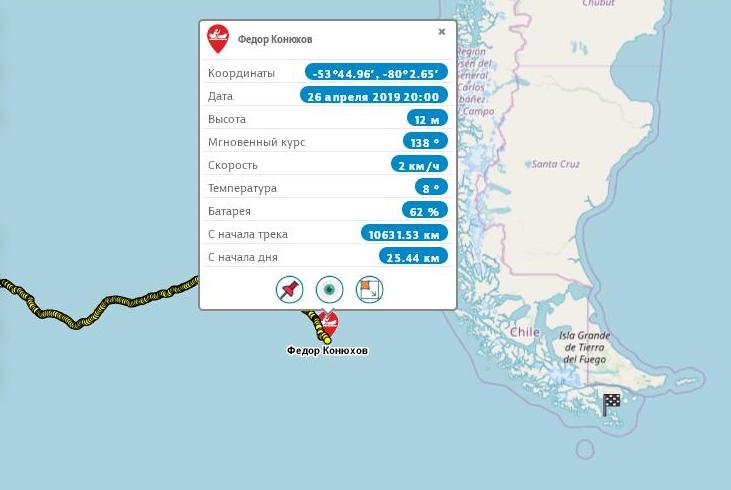Click the 12 м altitude badge
Viewport: 731px width, 490px height.
coord(427,118)
